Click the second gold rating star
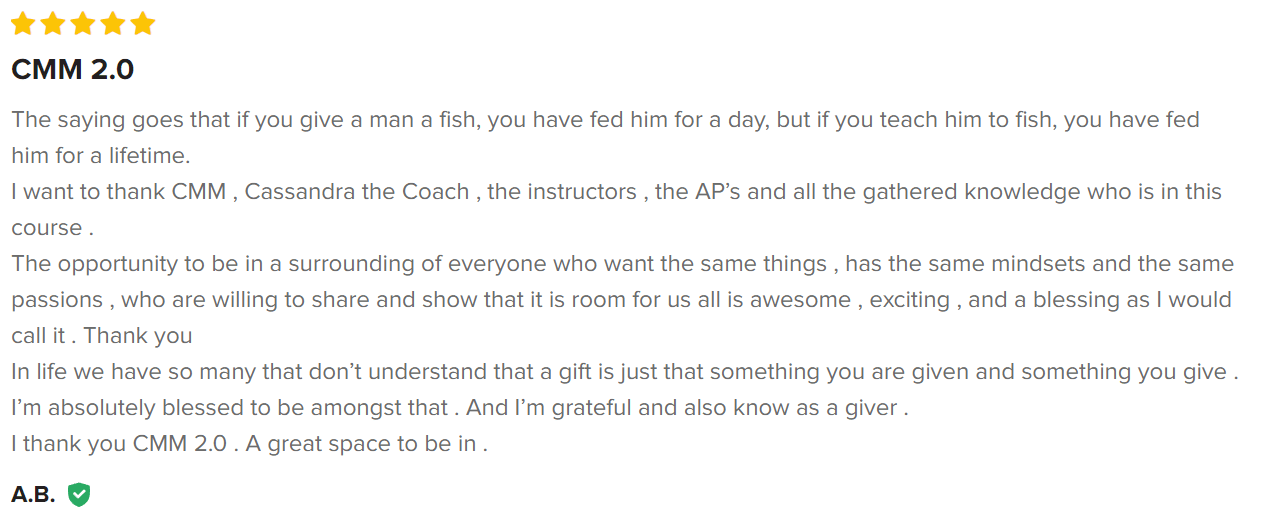The height and width of the screenshot is (521, 1274). coord(53,23)
